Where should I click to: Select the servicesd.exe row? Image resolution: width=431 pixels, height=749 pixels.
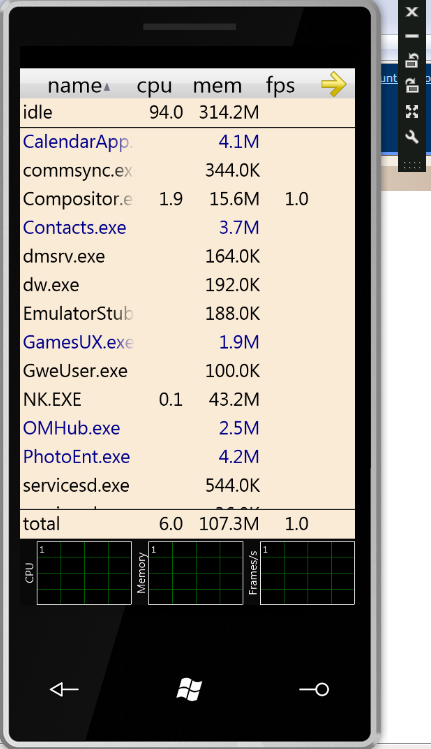(x=187, y=486)
